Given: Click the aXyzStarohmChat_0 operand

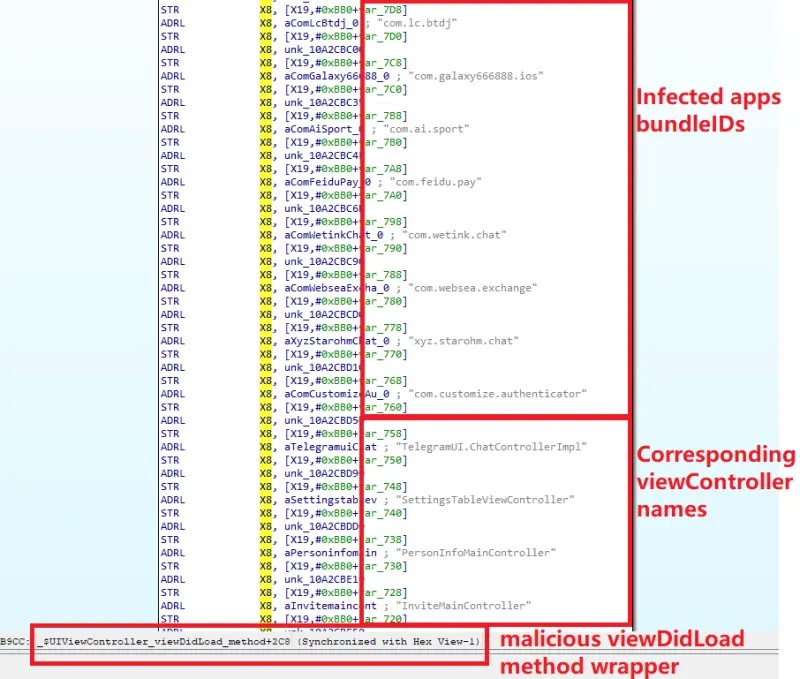Looking at the screenshot, I should 337,341.
